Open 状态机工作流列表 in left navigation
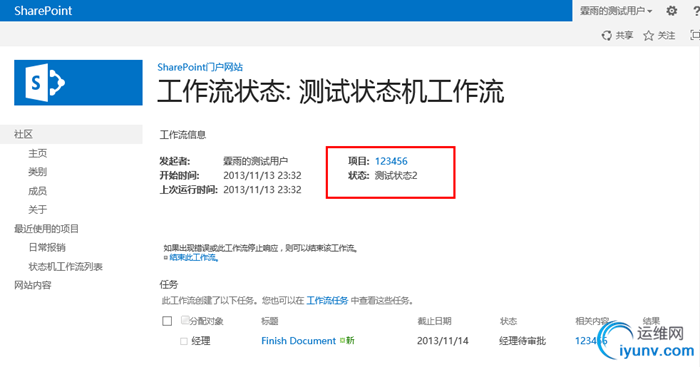 click(66, 267)
